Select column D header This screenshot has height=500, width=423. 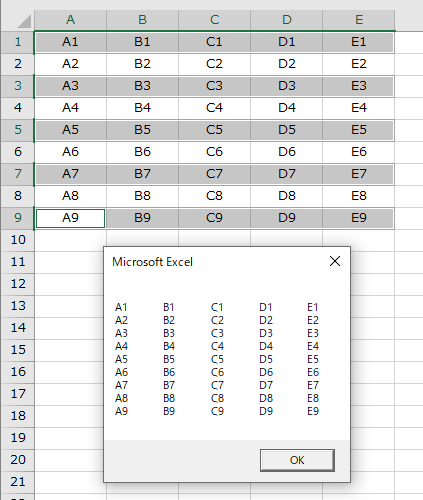tap(287, 20)
